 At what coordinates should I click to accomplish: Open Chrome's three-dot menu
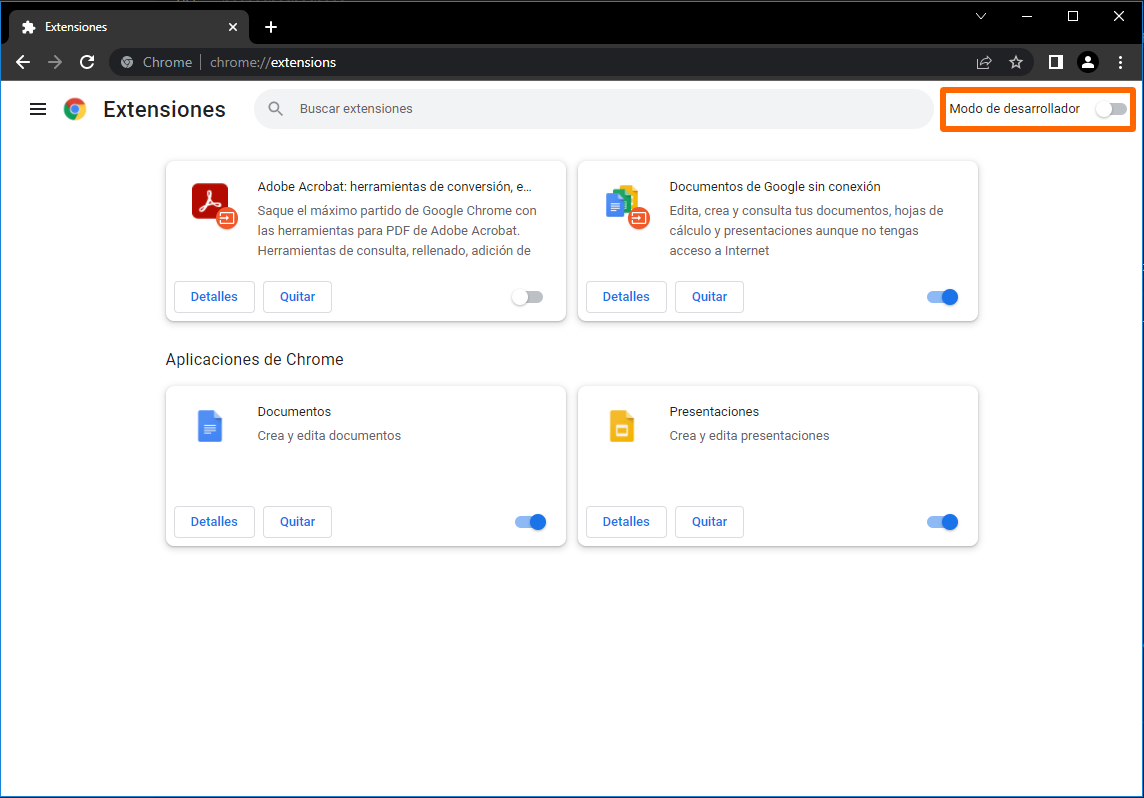click(1121, 63)
